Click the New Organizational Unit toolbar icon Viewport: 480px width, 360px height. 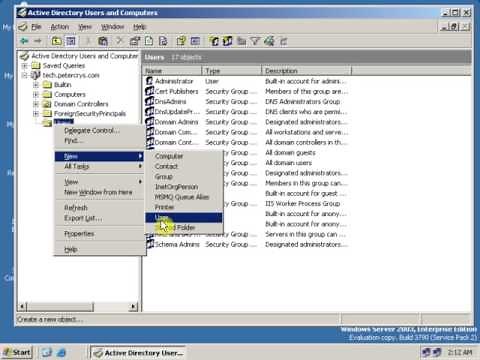click(241, 41)
